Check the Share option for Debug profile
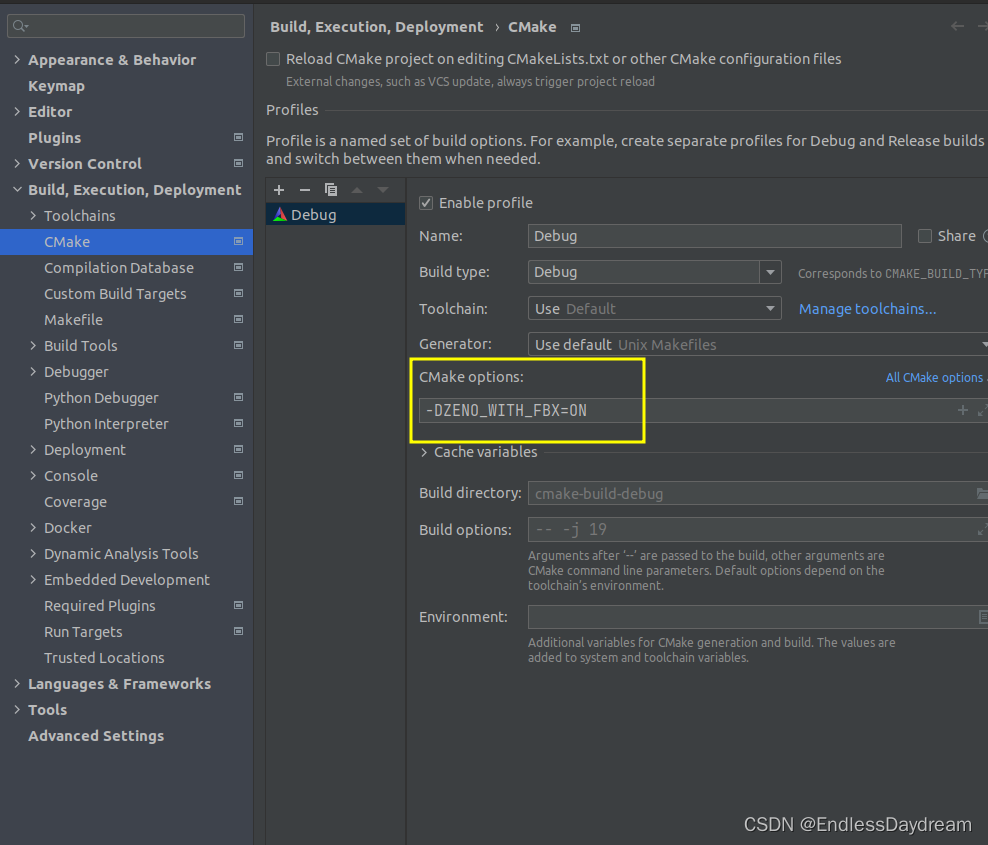 point(925,236)
